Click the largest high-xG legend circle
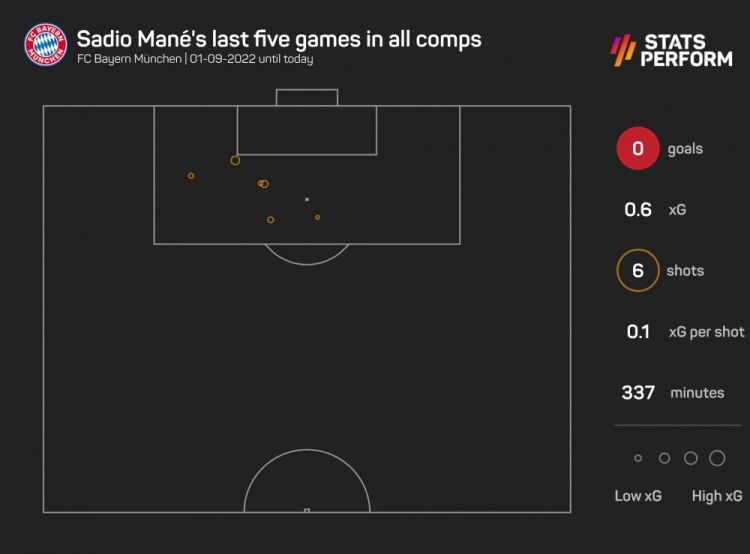750x554 pixels. click(717, 458)
